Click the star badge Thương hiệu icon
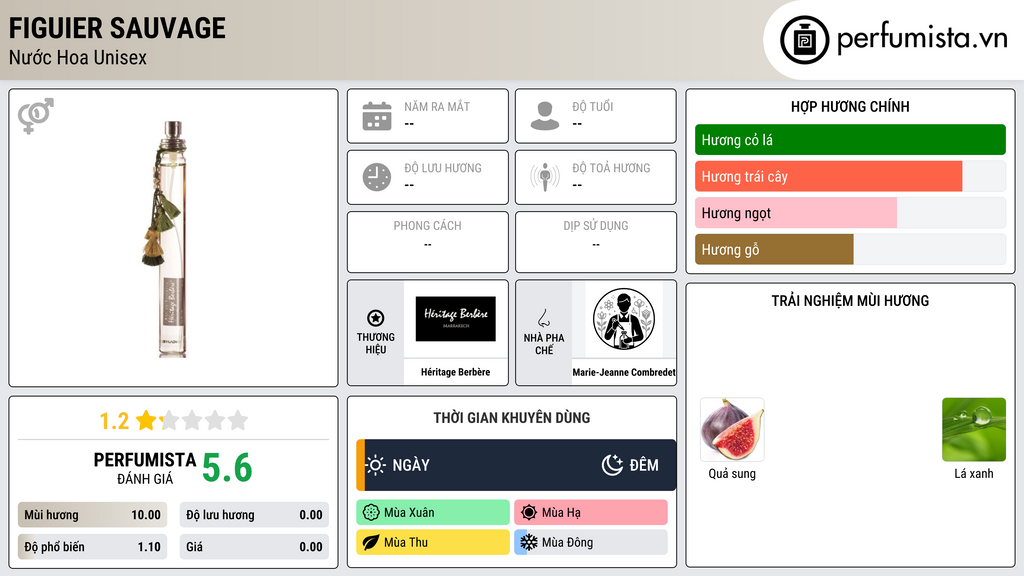The image size is (1024, 576). click(x=376, y=318)
